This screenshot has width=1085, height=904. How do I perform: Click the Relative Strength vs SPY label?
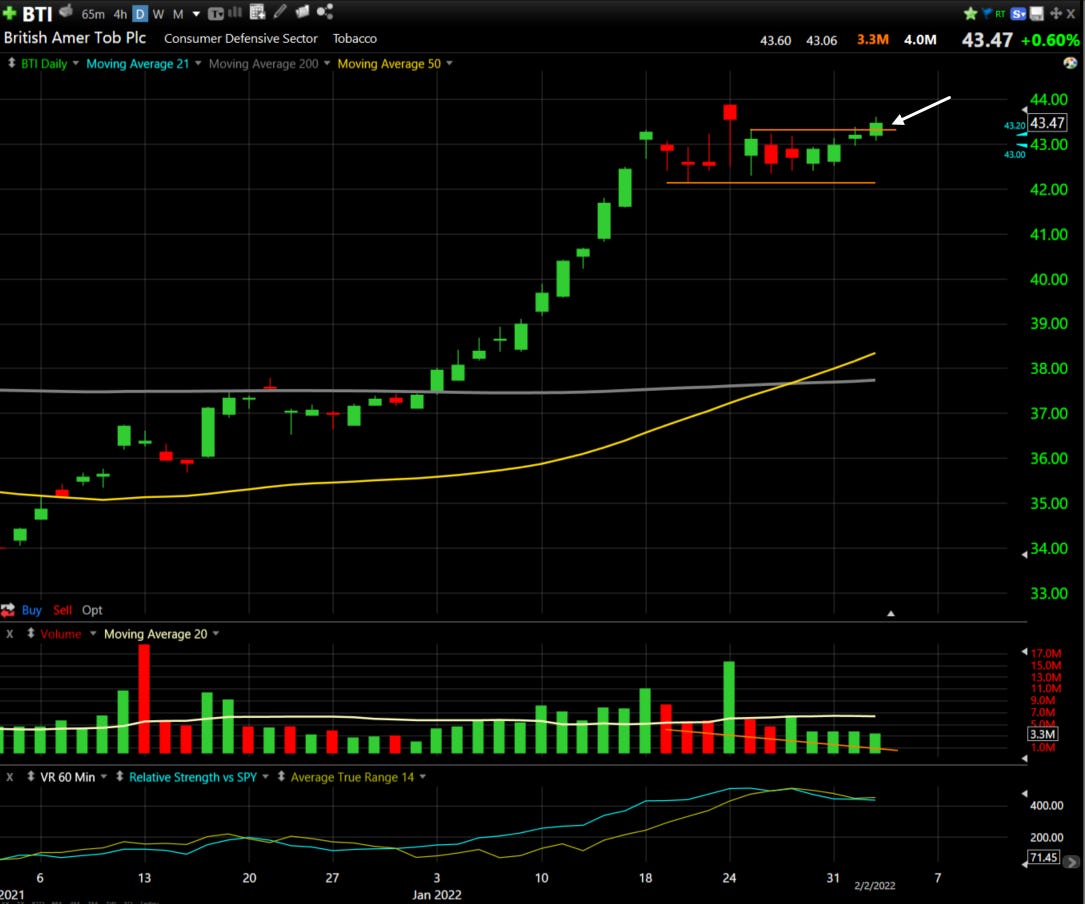coord(192,777)
